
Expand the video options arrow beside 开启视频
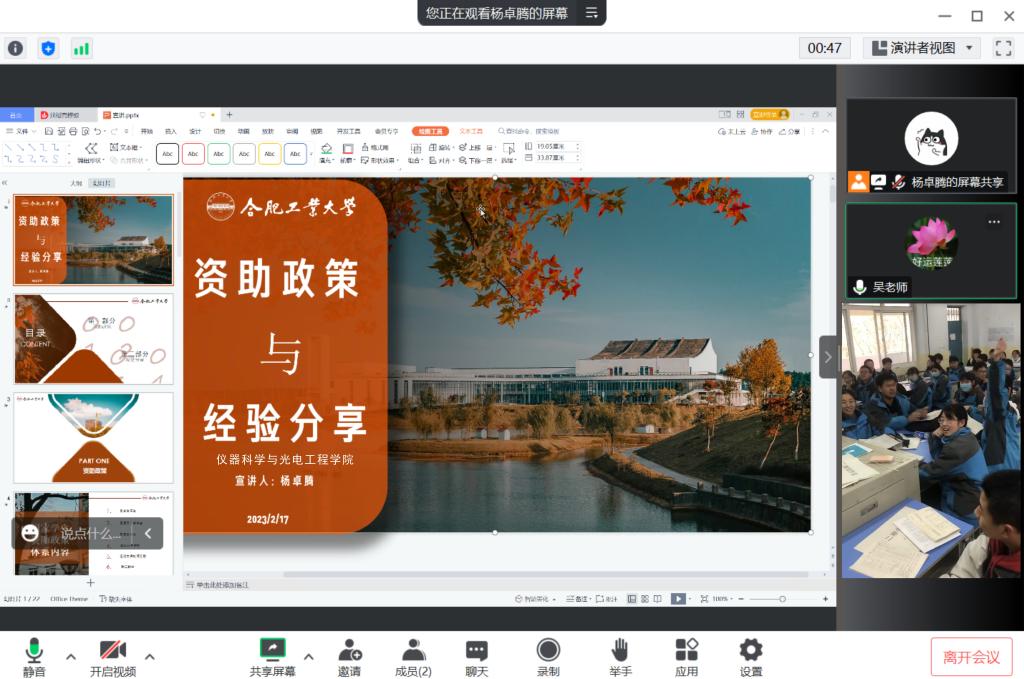pyautogui.click(x=150, y=656)
